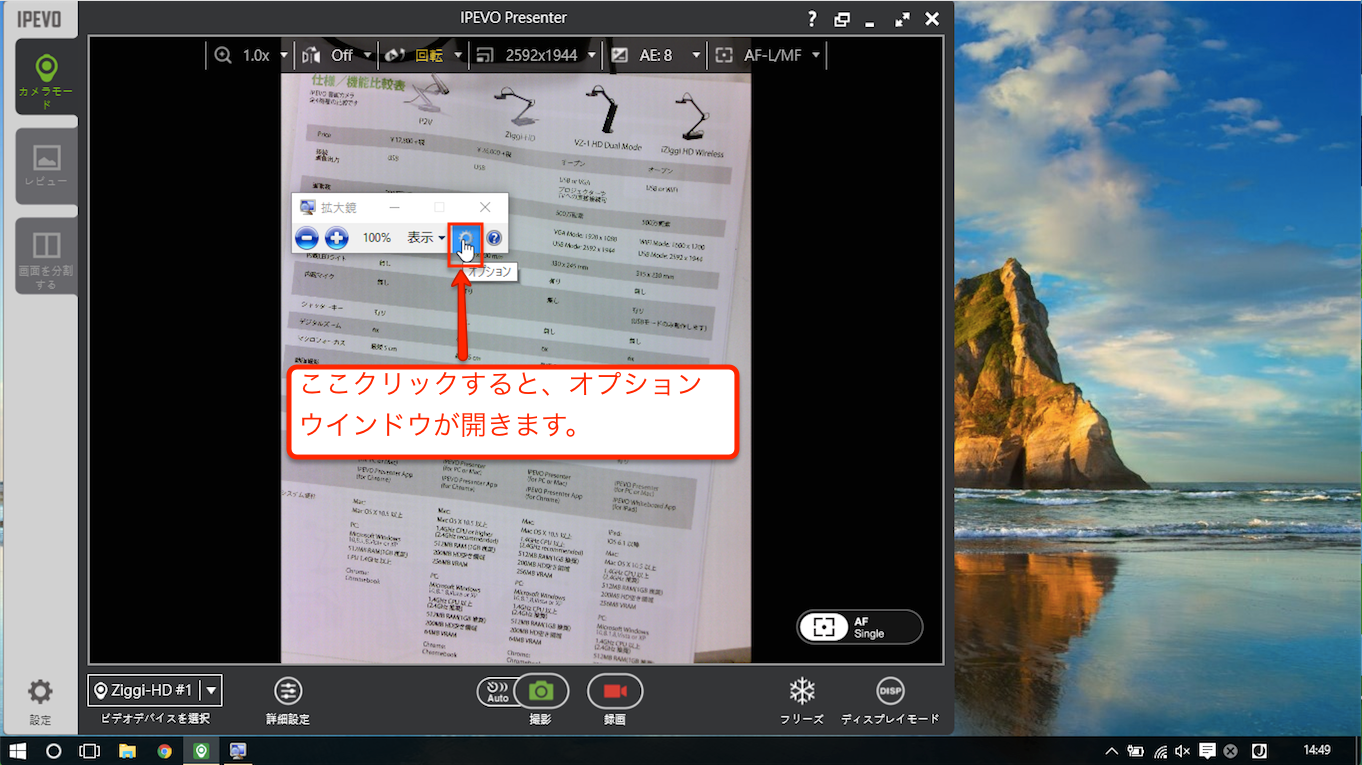The image size is (1362, 765).
Task: Open the 回転 rotation dropdown
Action: pos(424,56)
